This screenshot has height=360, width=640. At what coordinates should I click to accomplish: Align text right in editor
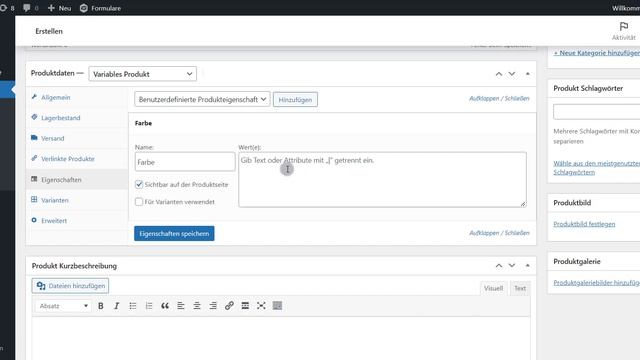pos(213,306)
